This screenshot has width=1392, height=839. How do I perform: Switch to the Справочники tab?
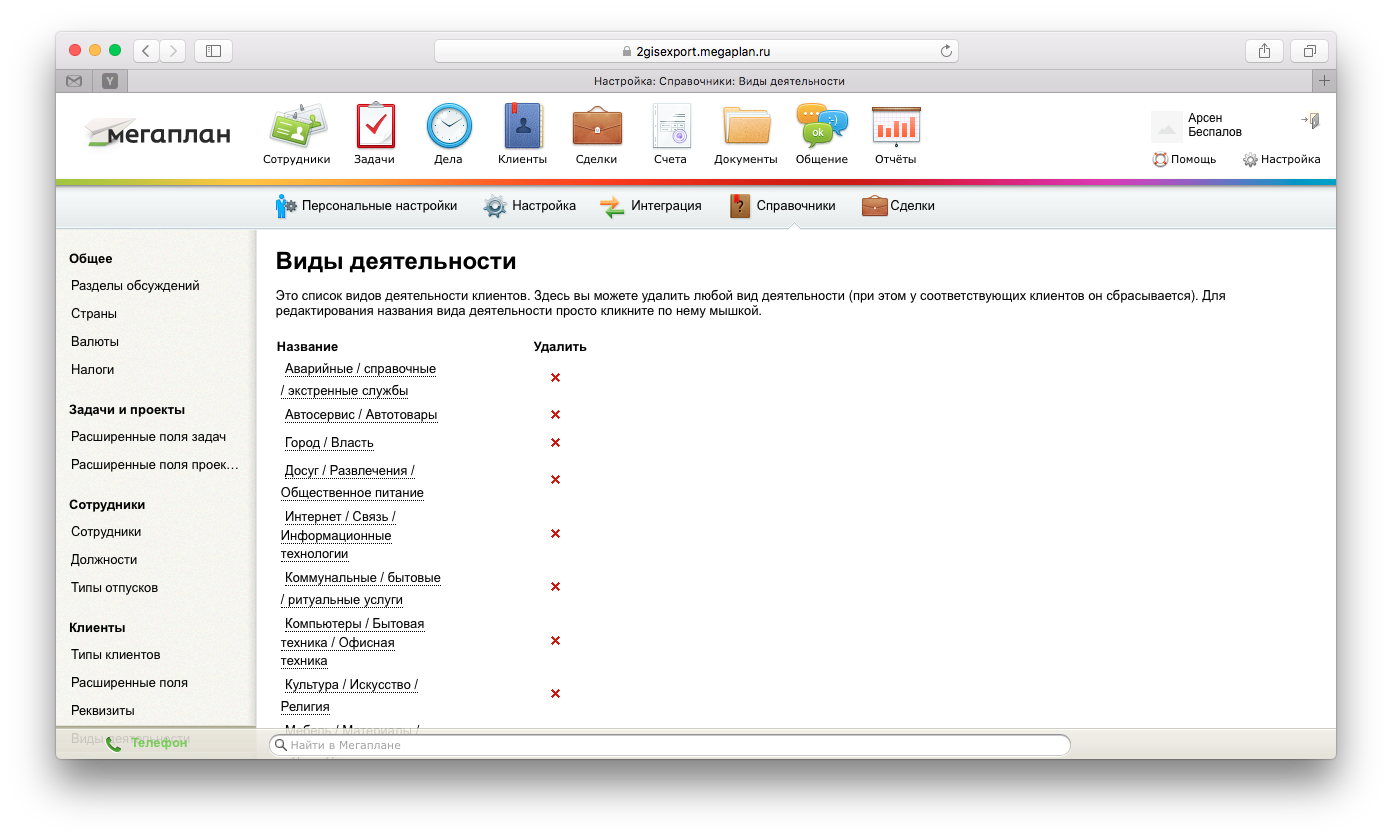click(x=783, y=206)
